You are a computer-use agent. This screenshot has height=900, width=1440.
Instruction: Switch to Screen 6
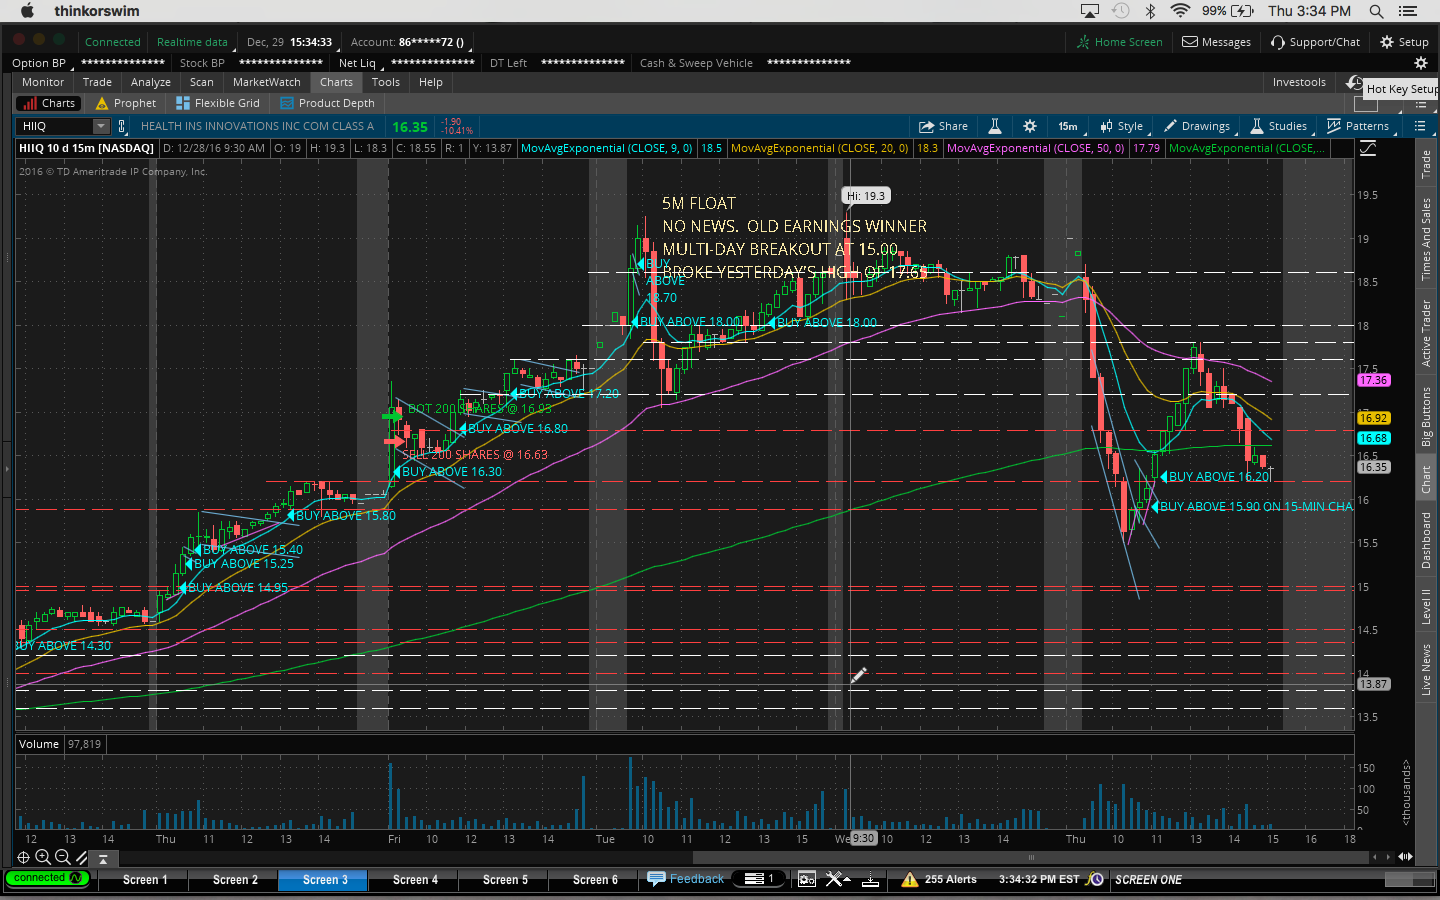(x=595, y=880)
